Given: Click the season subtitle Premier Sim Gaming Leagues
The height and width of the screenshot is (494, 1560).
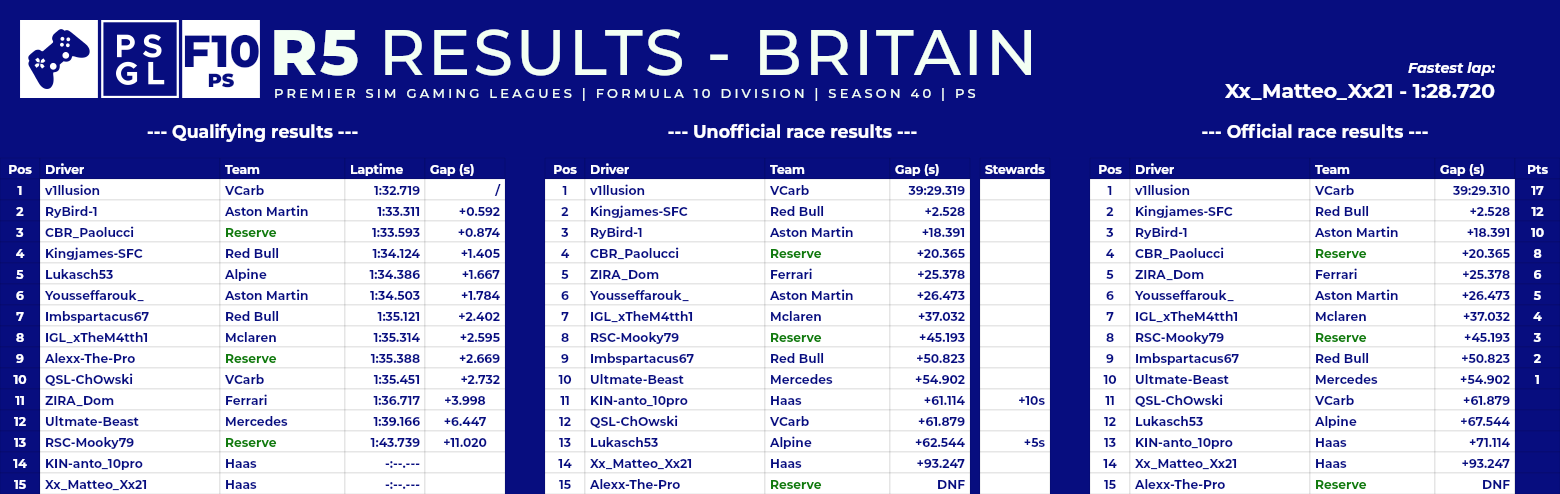Looking at the screenshot, I should pos(426,94).
